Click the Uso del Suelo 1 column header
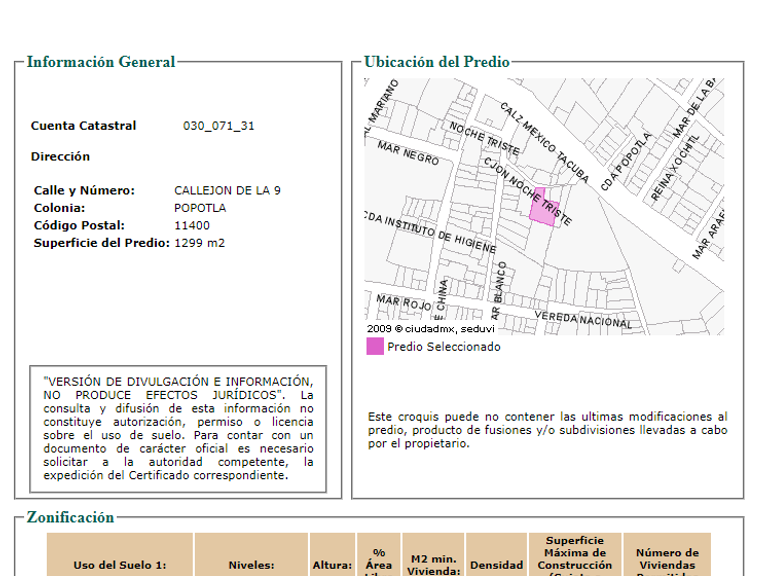The width and height of the screenshot is (768, 576). coord(120,557)
